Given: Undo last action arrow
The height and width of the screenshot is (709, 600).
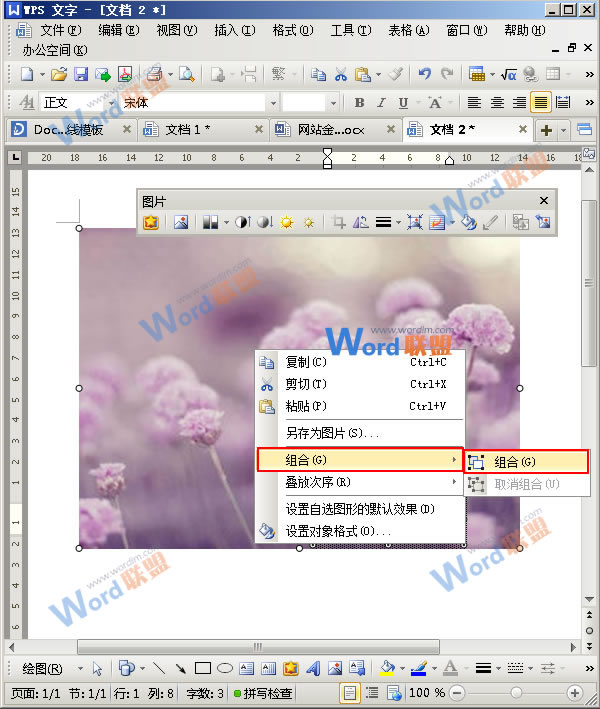Looking at the screenshot, I should point(424,74).
